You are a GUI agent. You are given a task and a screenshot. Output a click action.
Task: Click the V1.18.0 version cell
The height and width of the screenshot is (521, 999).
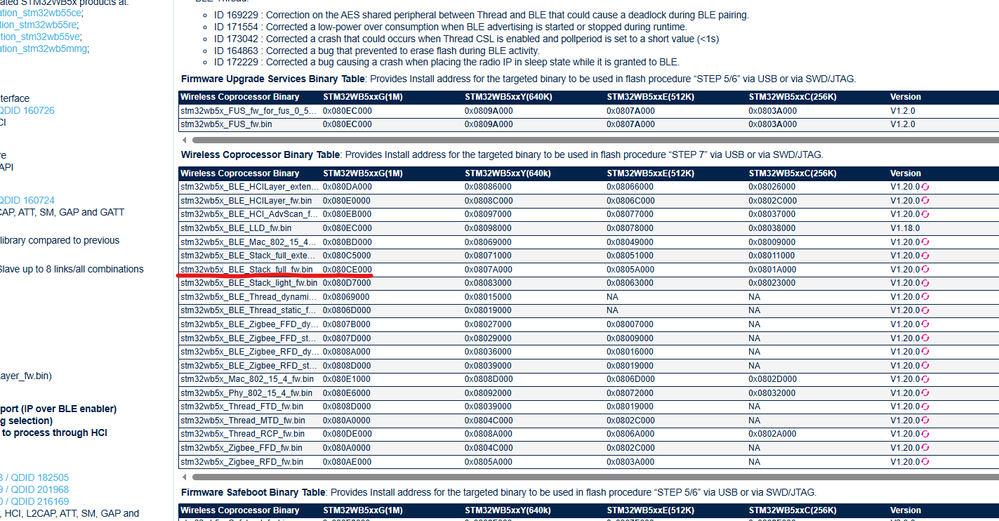click(905, 228)
